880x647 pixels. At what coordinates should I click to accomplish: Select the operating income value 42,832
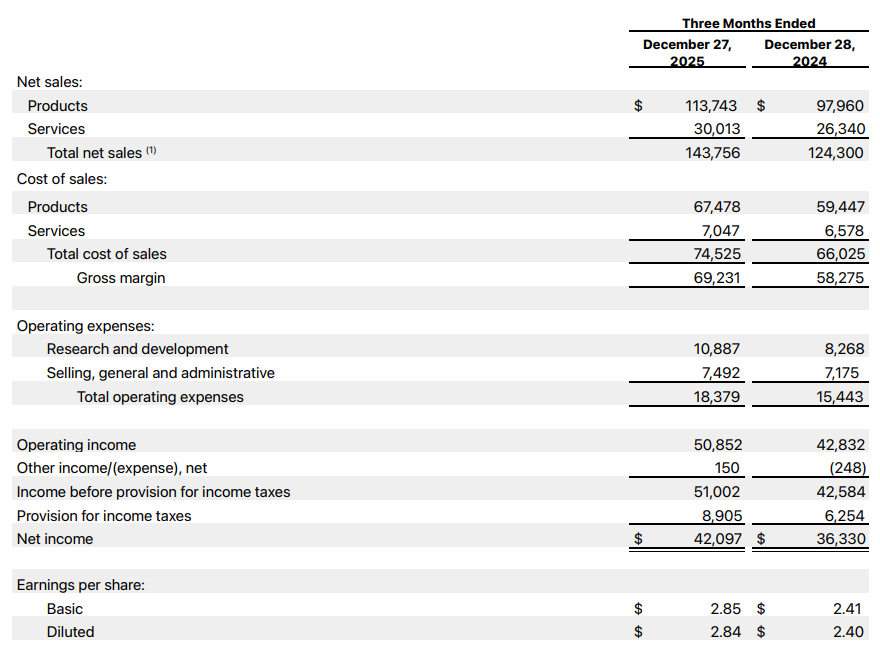[840, 445]
